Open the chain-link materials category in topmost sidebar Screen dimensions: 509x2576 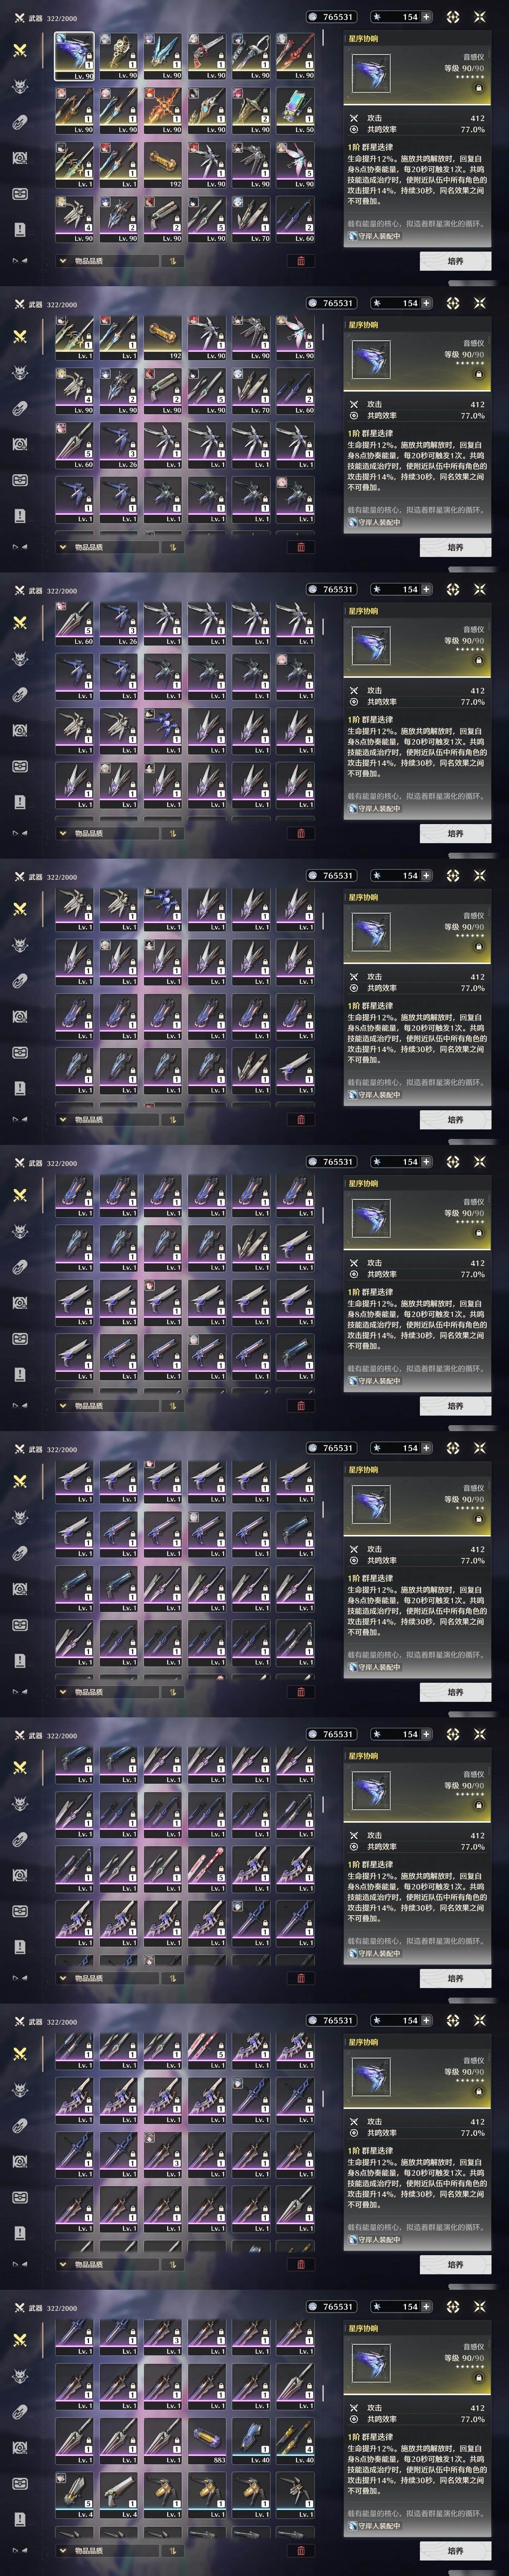pos(19,122)
